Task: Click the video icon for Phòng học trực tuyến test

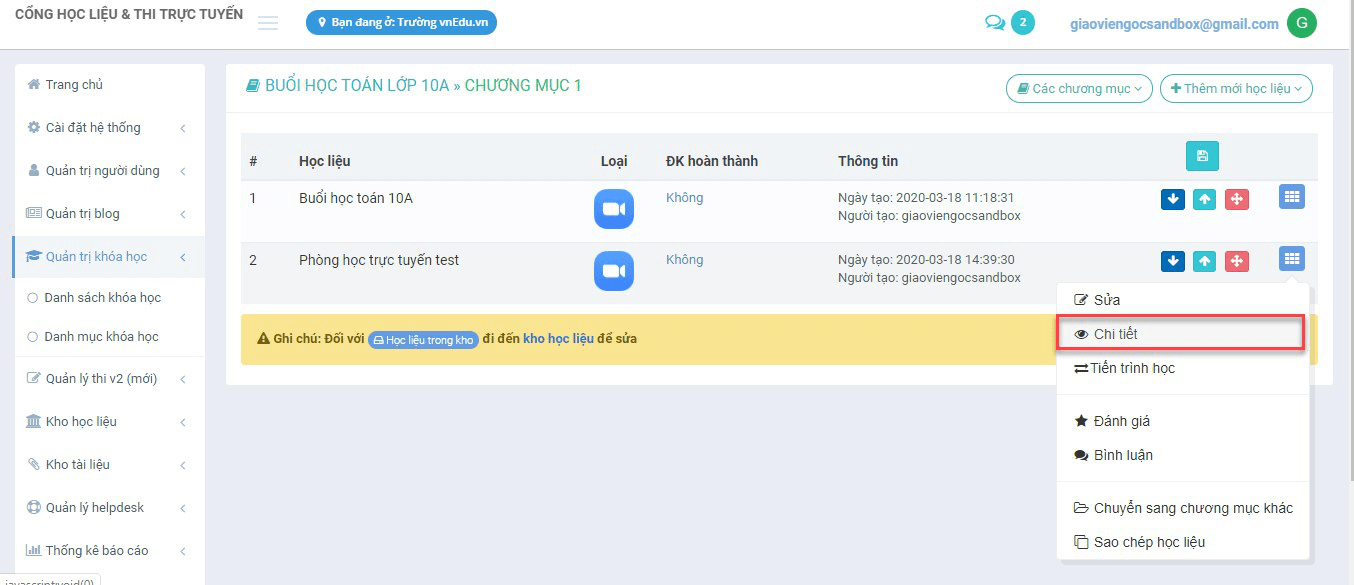Action: [x=613, y=270]
